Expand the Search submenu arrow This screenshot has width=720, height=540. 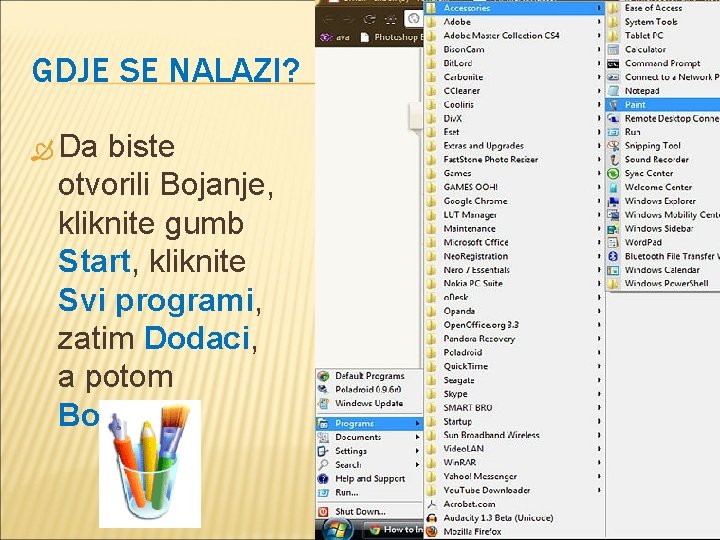417,465
